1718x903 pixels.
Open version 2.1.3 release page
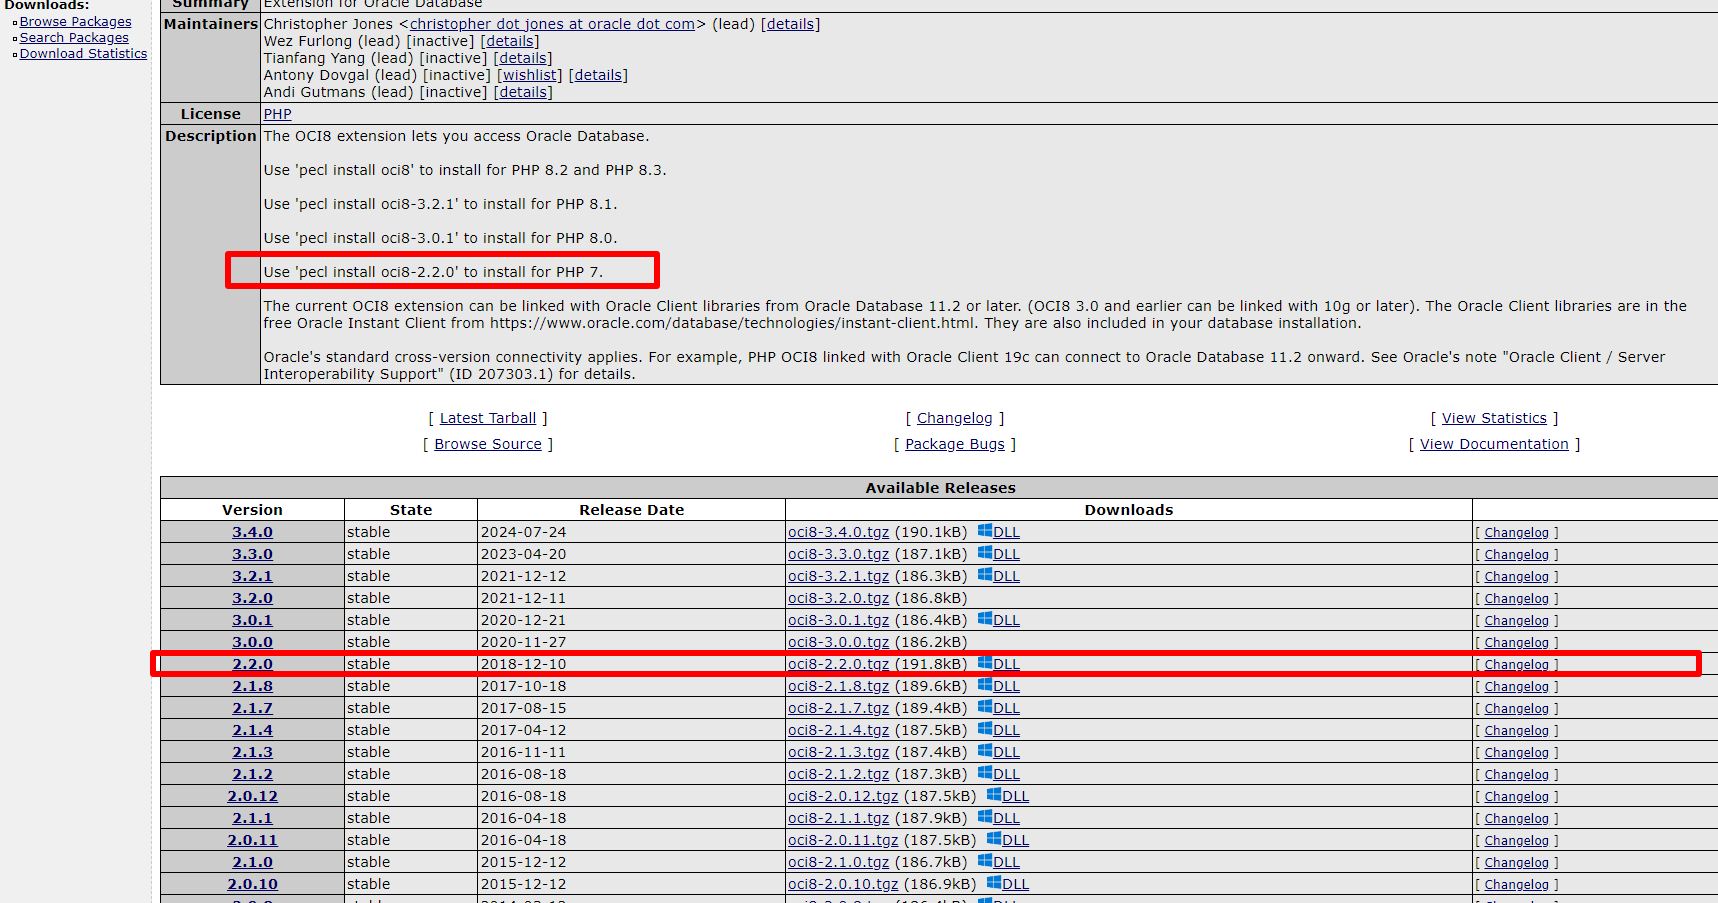point(252,752)
